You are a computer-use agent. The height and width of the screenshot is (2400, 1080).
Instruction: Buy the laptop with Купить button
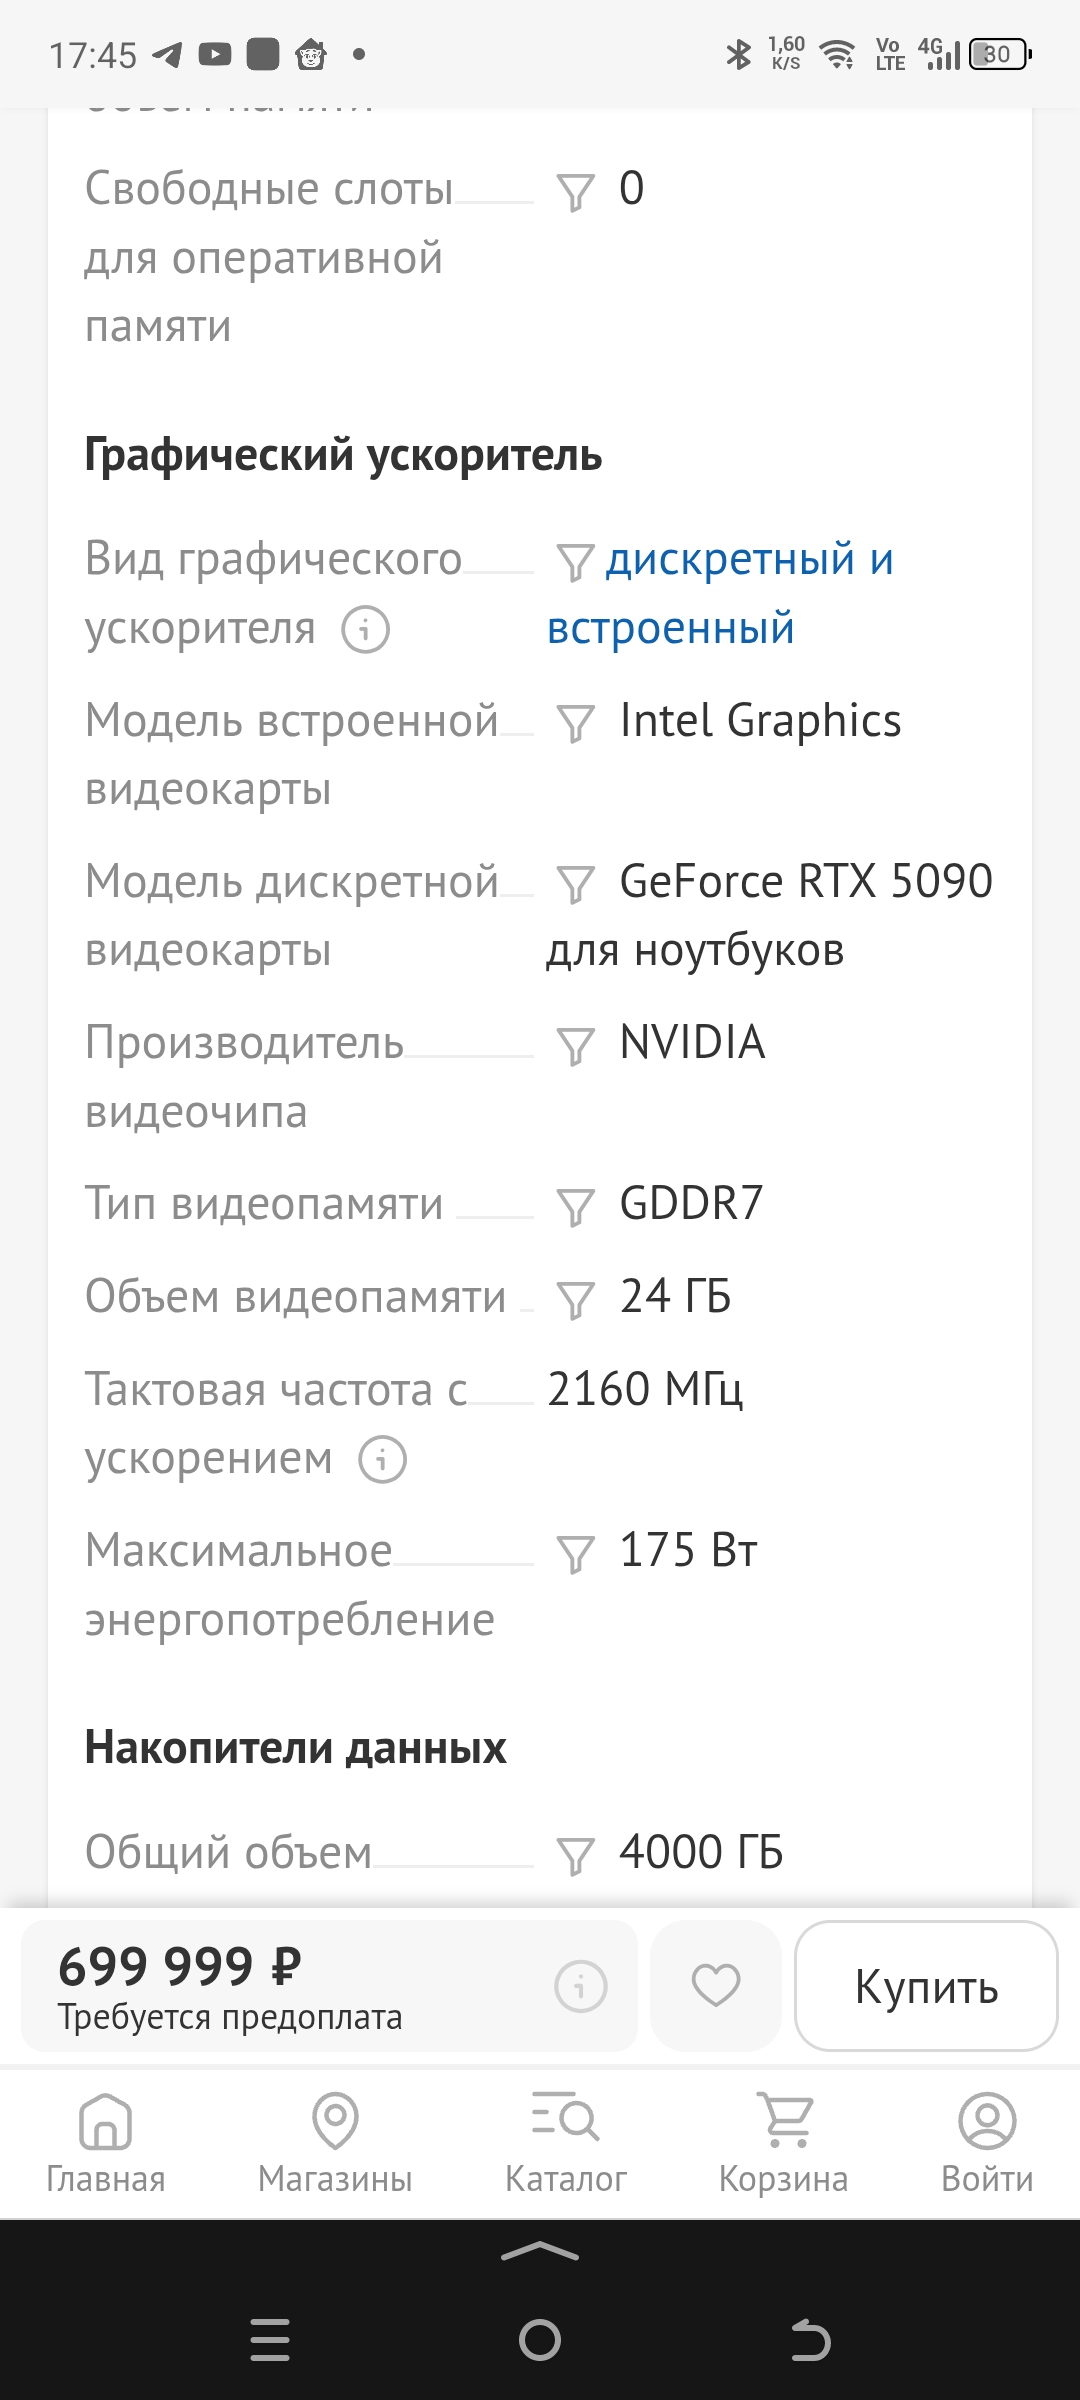926,1986
